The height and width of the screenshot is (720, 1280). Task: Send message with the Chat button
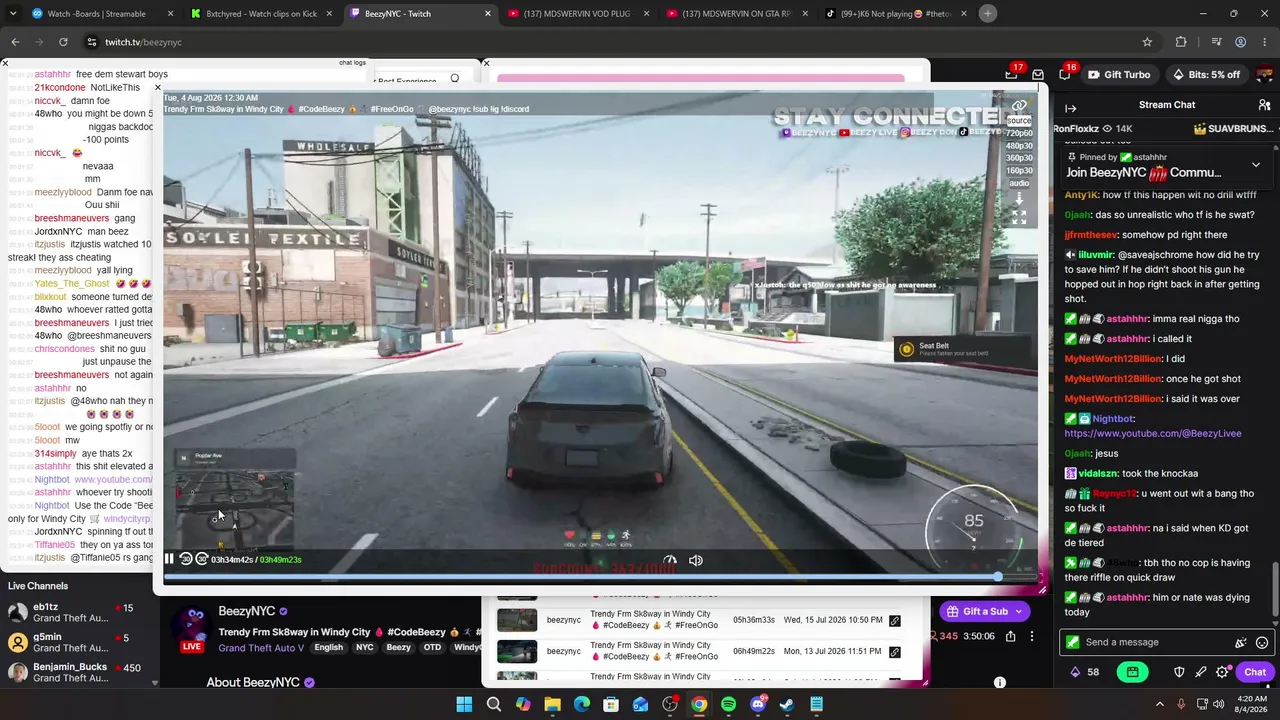coord(1255,672)
